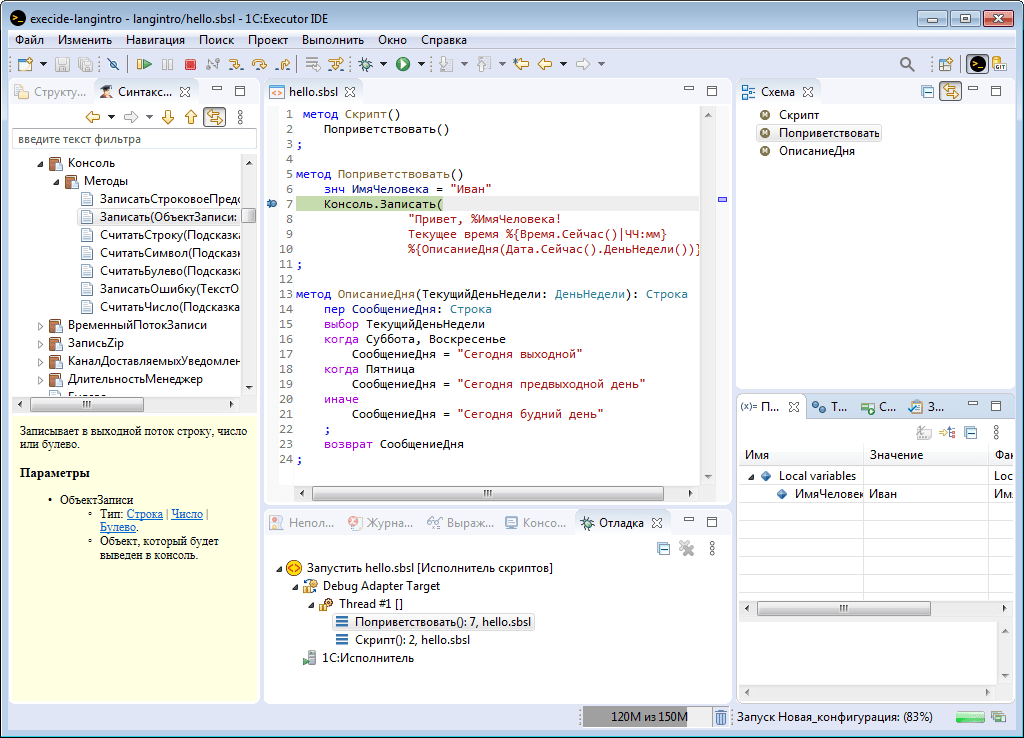
Task: Switch to the 1C:Executor perspective icon
Action: 977,64
